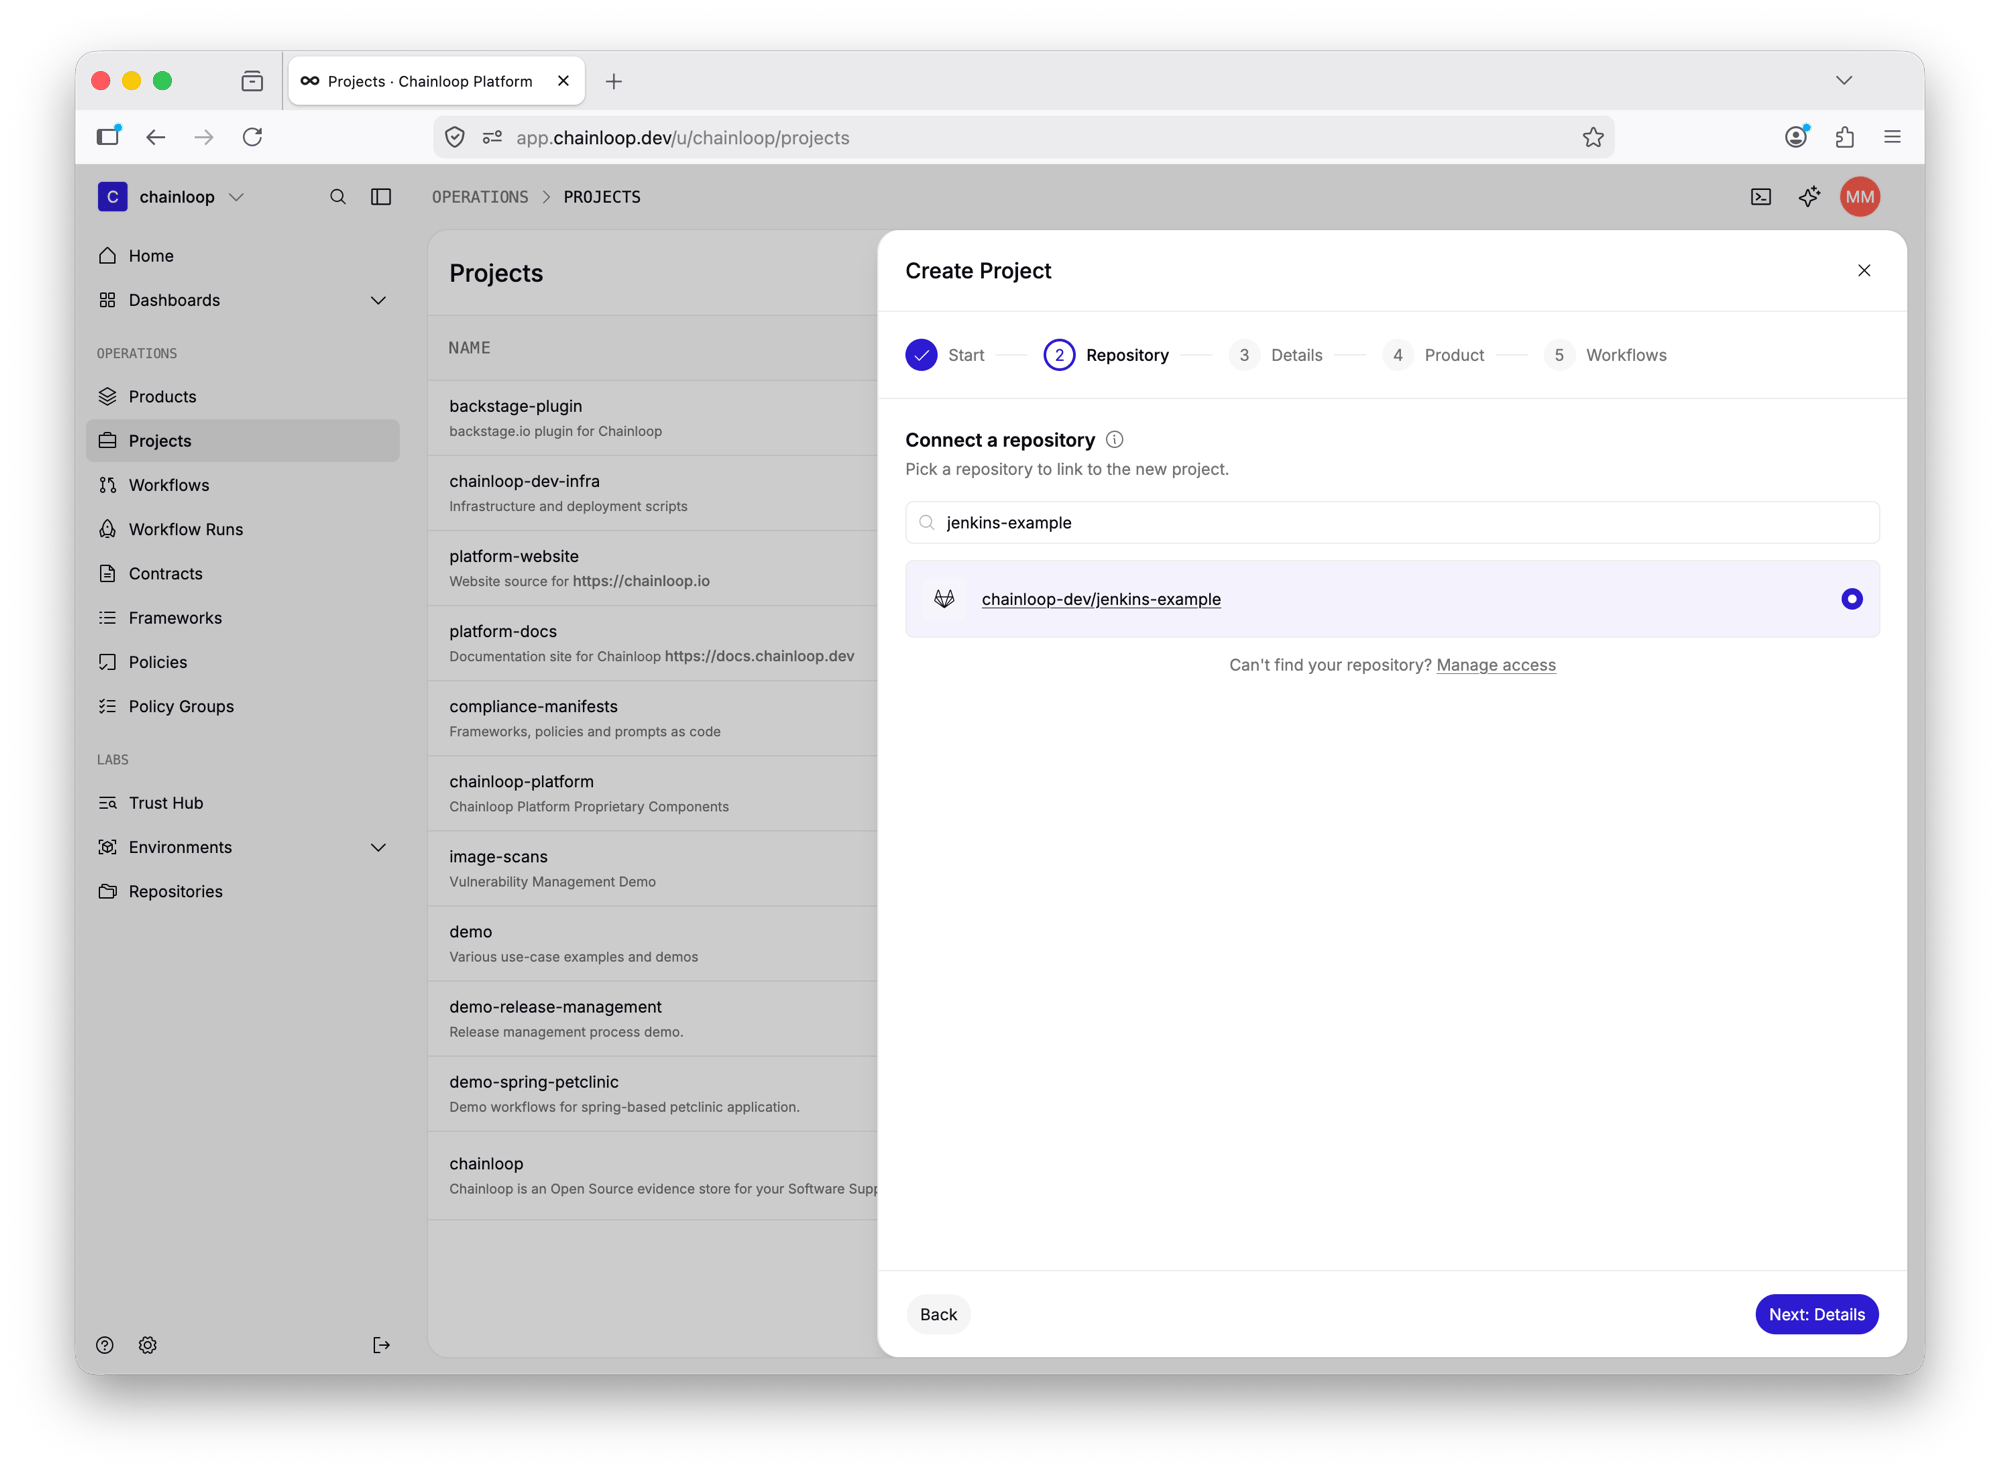
Task: Click the browser back arrow
Action: [x=156, y=137]
